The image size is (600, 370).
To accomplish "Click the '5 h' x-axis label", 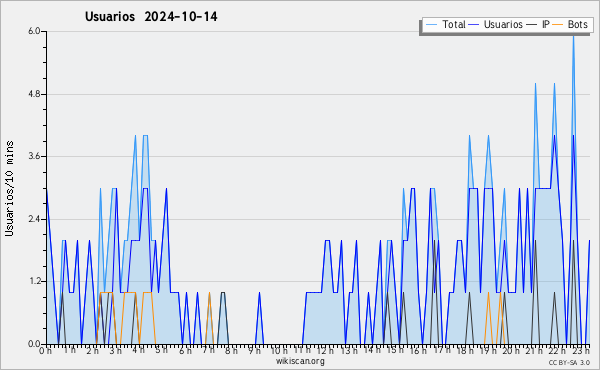I will [161, 350].
